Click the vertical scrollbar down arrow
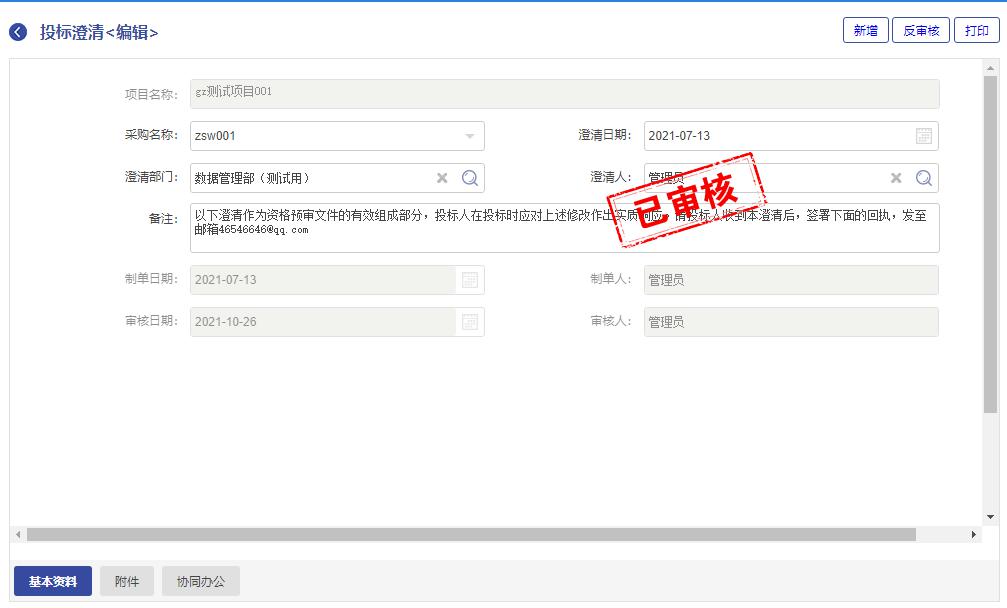 [991, 517]
